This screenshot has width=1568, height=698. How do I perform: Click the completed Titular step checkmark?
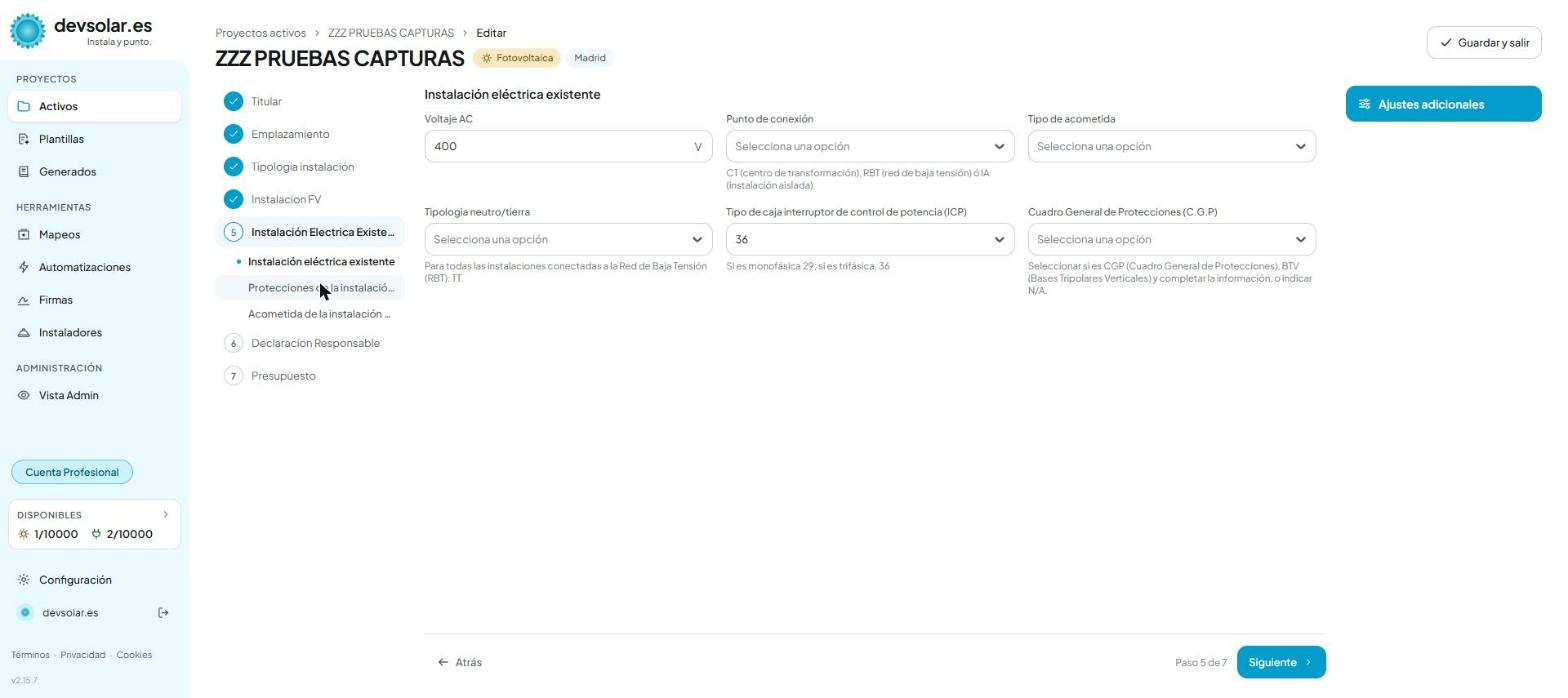coord(233,101)
